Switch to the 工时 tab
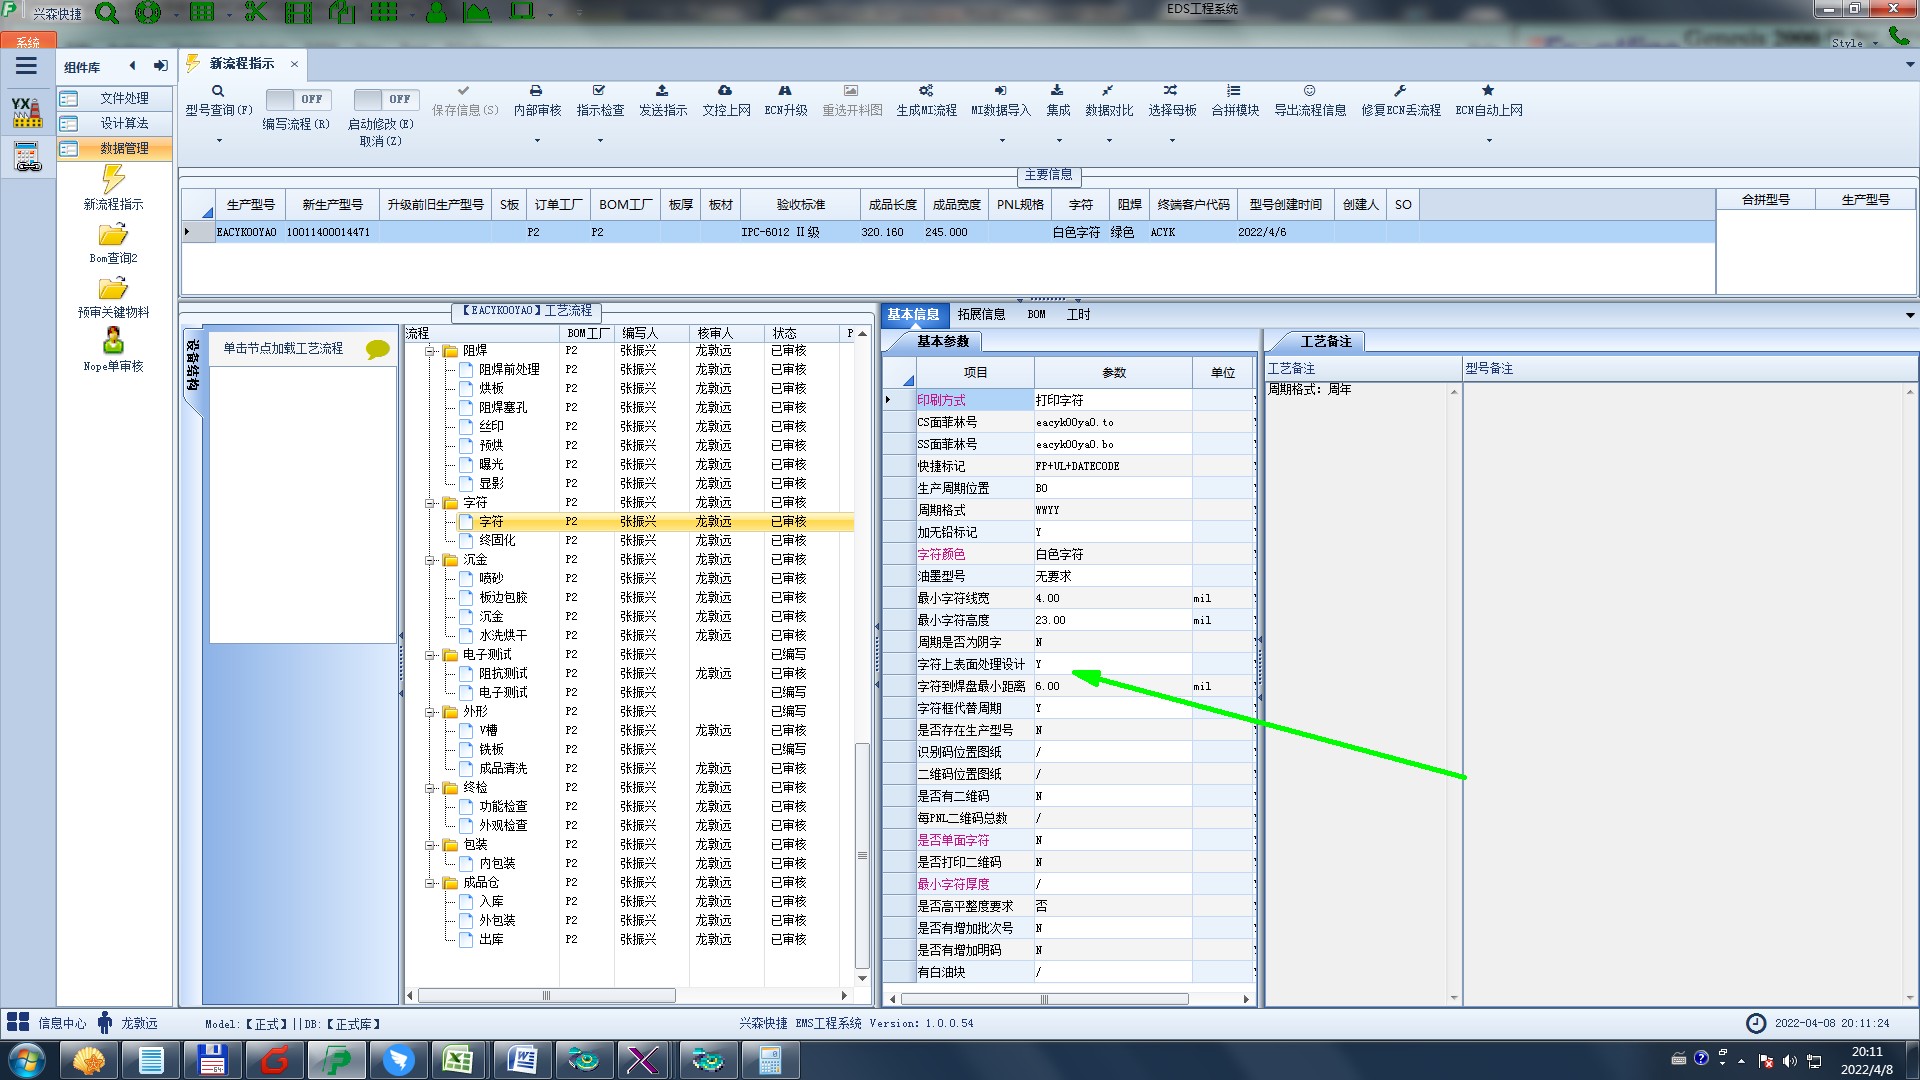The image size is (1920, 1080). tap(1077, 314)
